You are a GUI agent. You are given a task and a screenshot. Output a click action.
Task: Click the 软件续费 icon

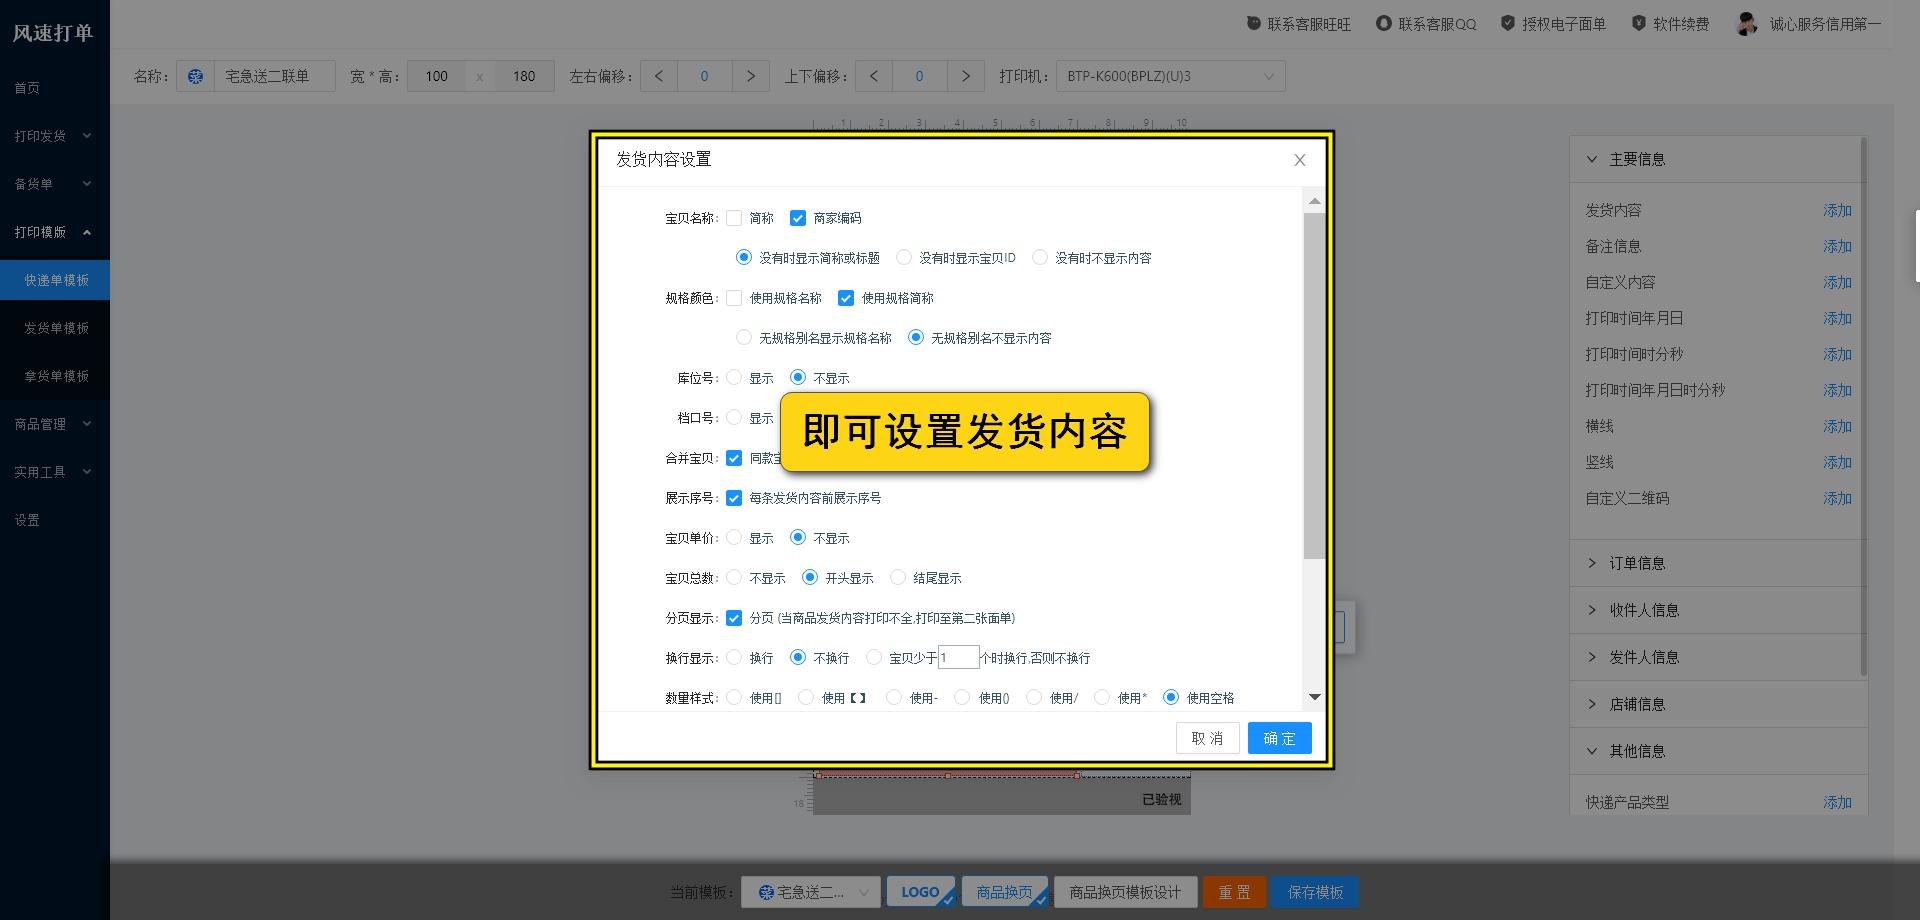(x=1638, y=22)
